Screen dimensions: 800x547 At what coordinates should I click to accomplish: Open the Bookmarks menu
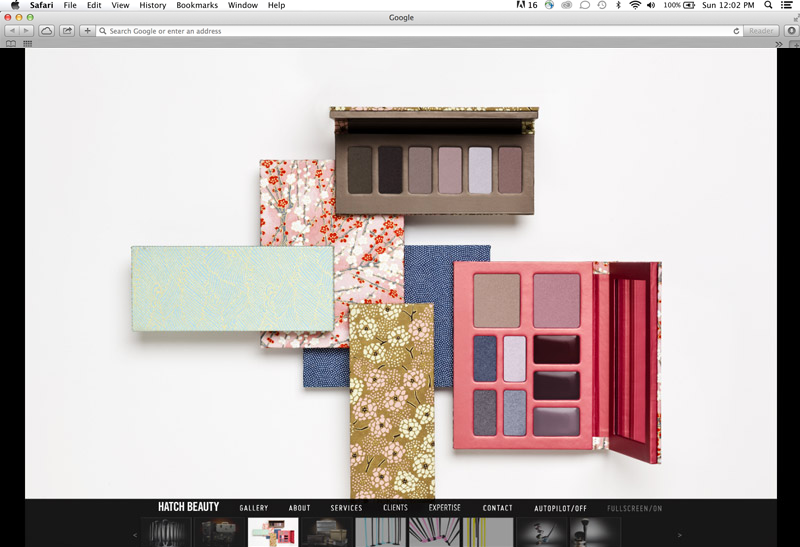[197, 5]
